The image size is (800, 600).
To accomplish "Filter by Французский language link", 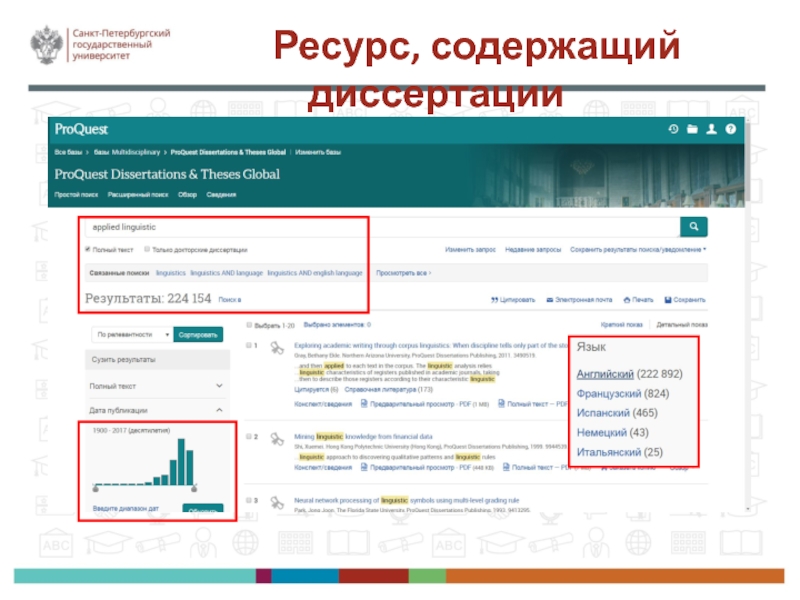I will tap(609, 393).
